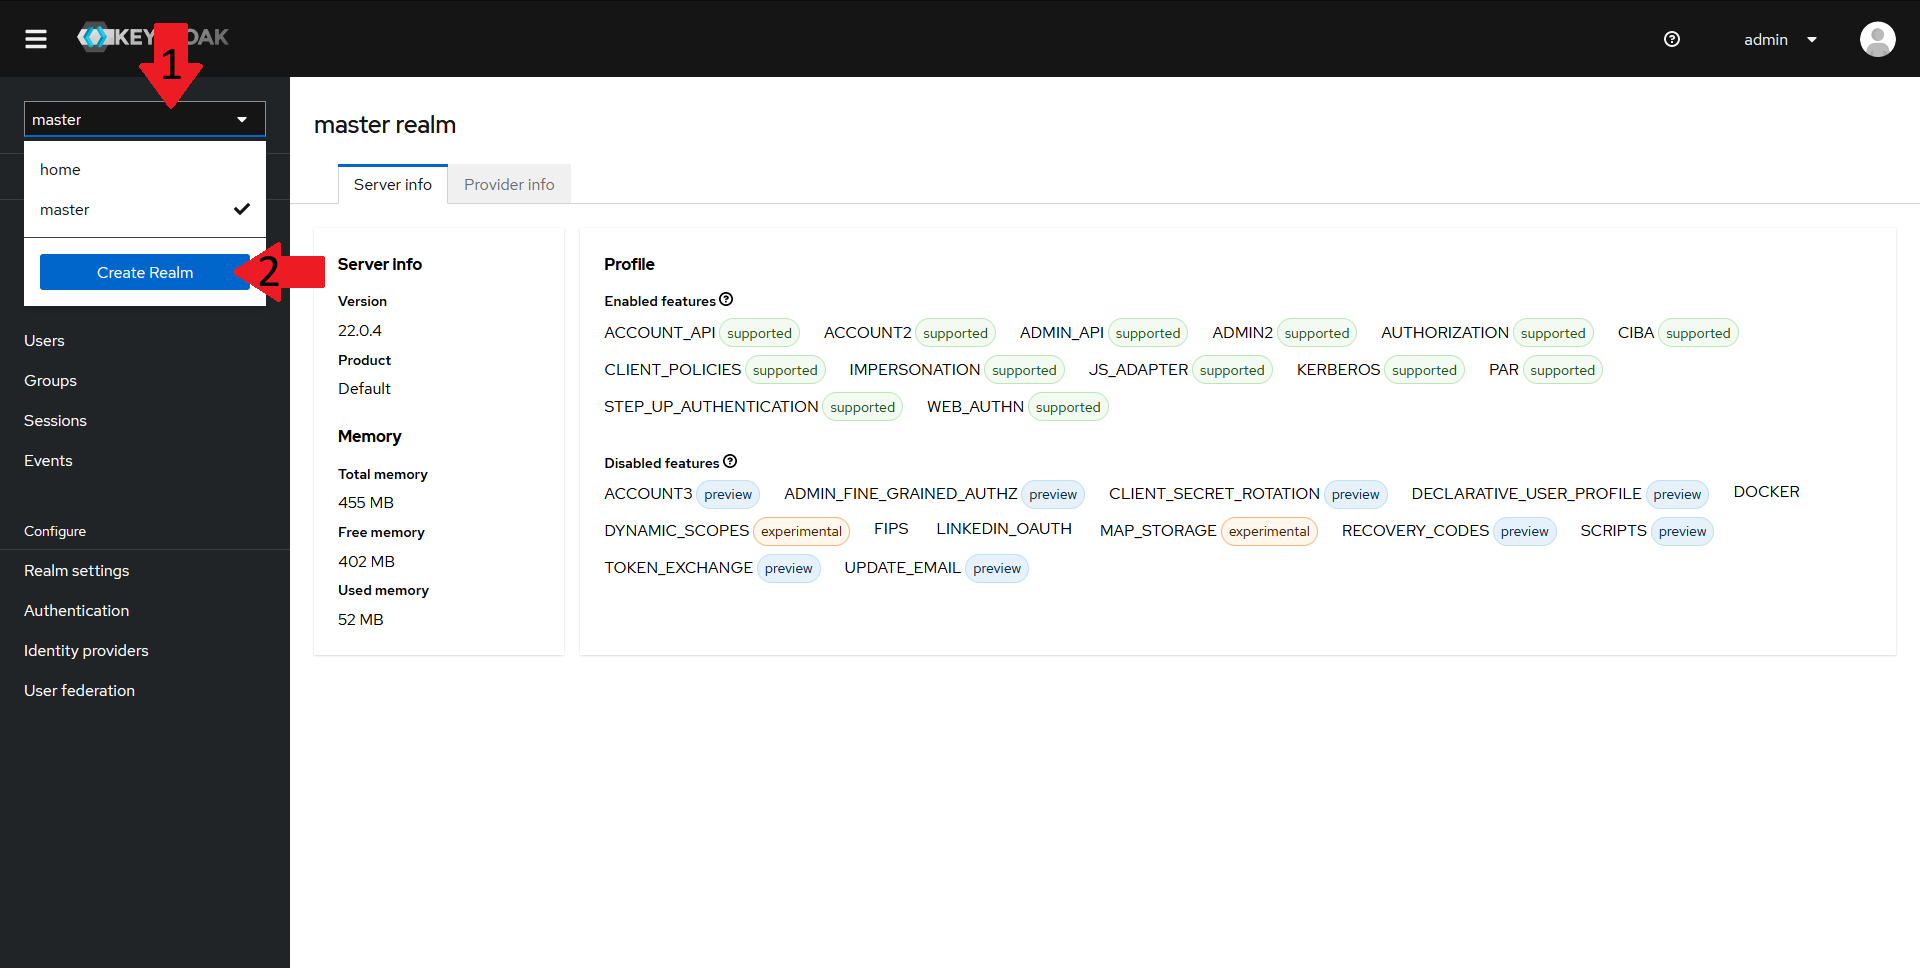Click supported badge next to ACCOUNT_API
Image resolution: width=1920 pixels, height=968 pixels.
coord(760,333)
